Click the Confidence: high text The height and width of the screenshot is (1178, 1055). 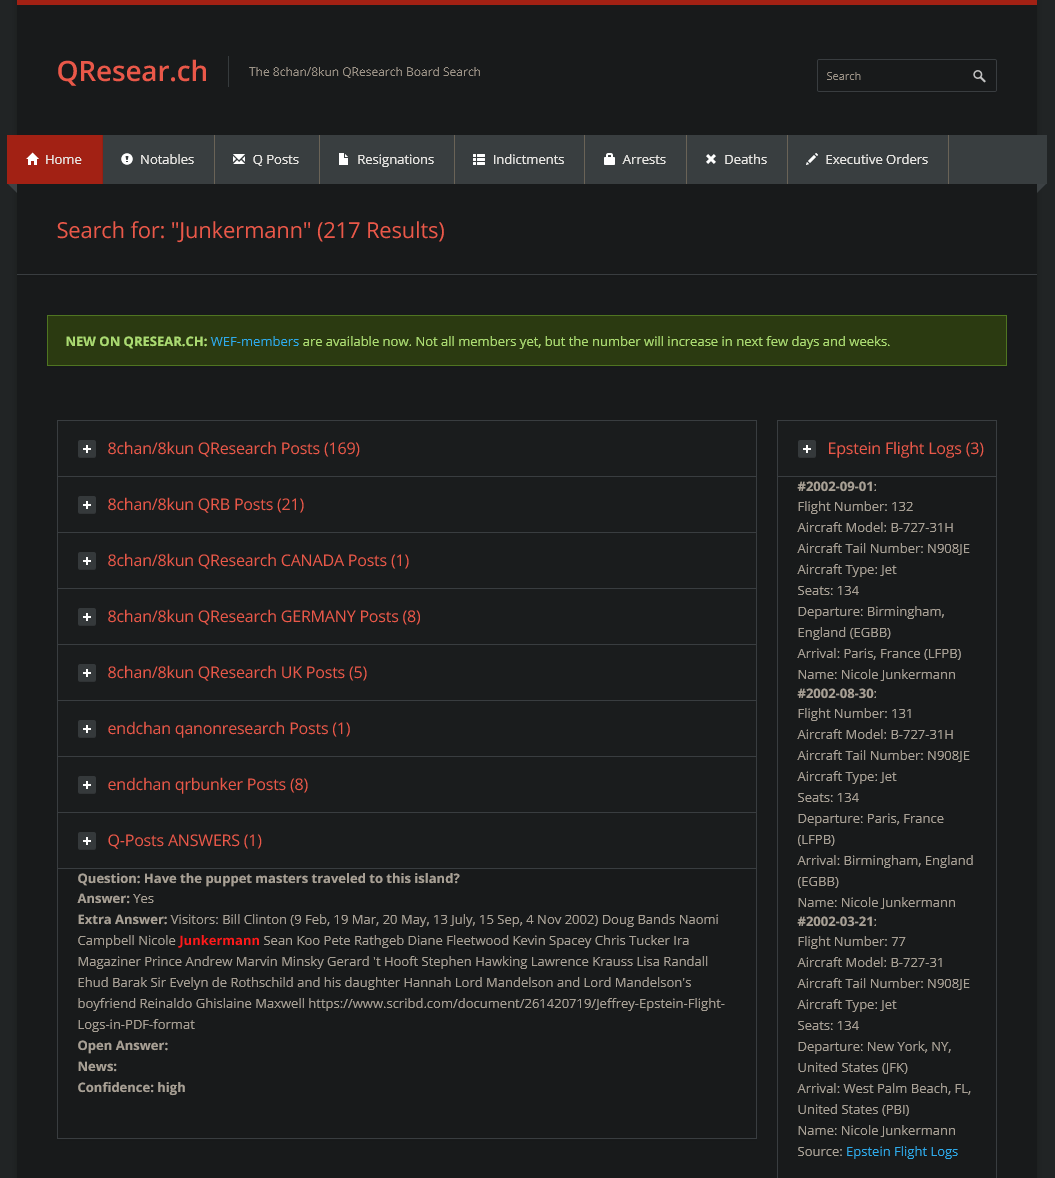click(131, 1087)
